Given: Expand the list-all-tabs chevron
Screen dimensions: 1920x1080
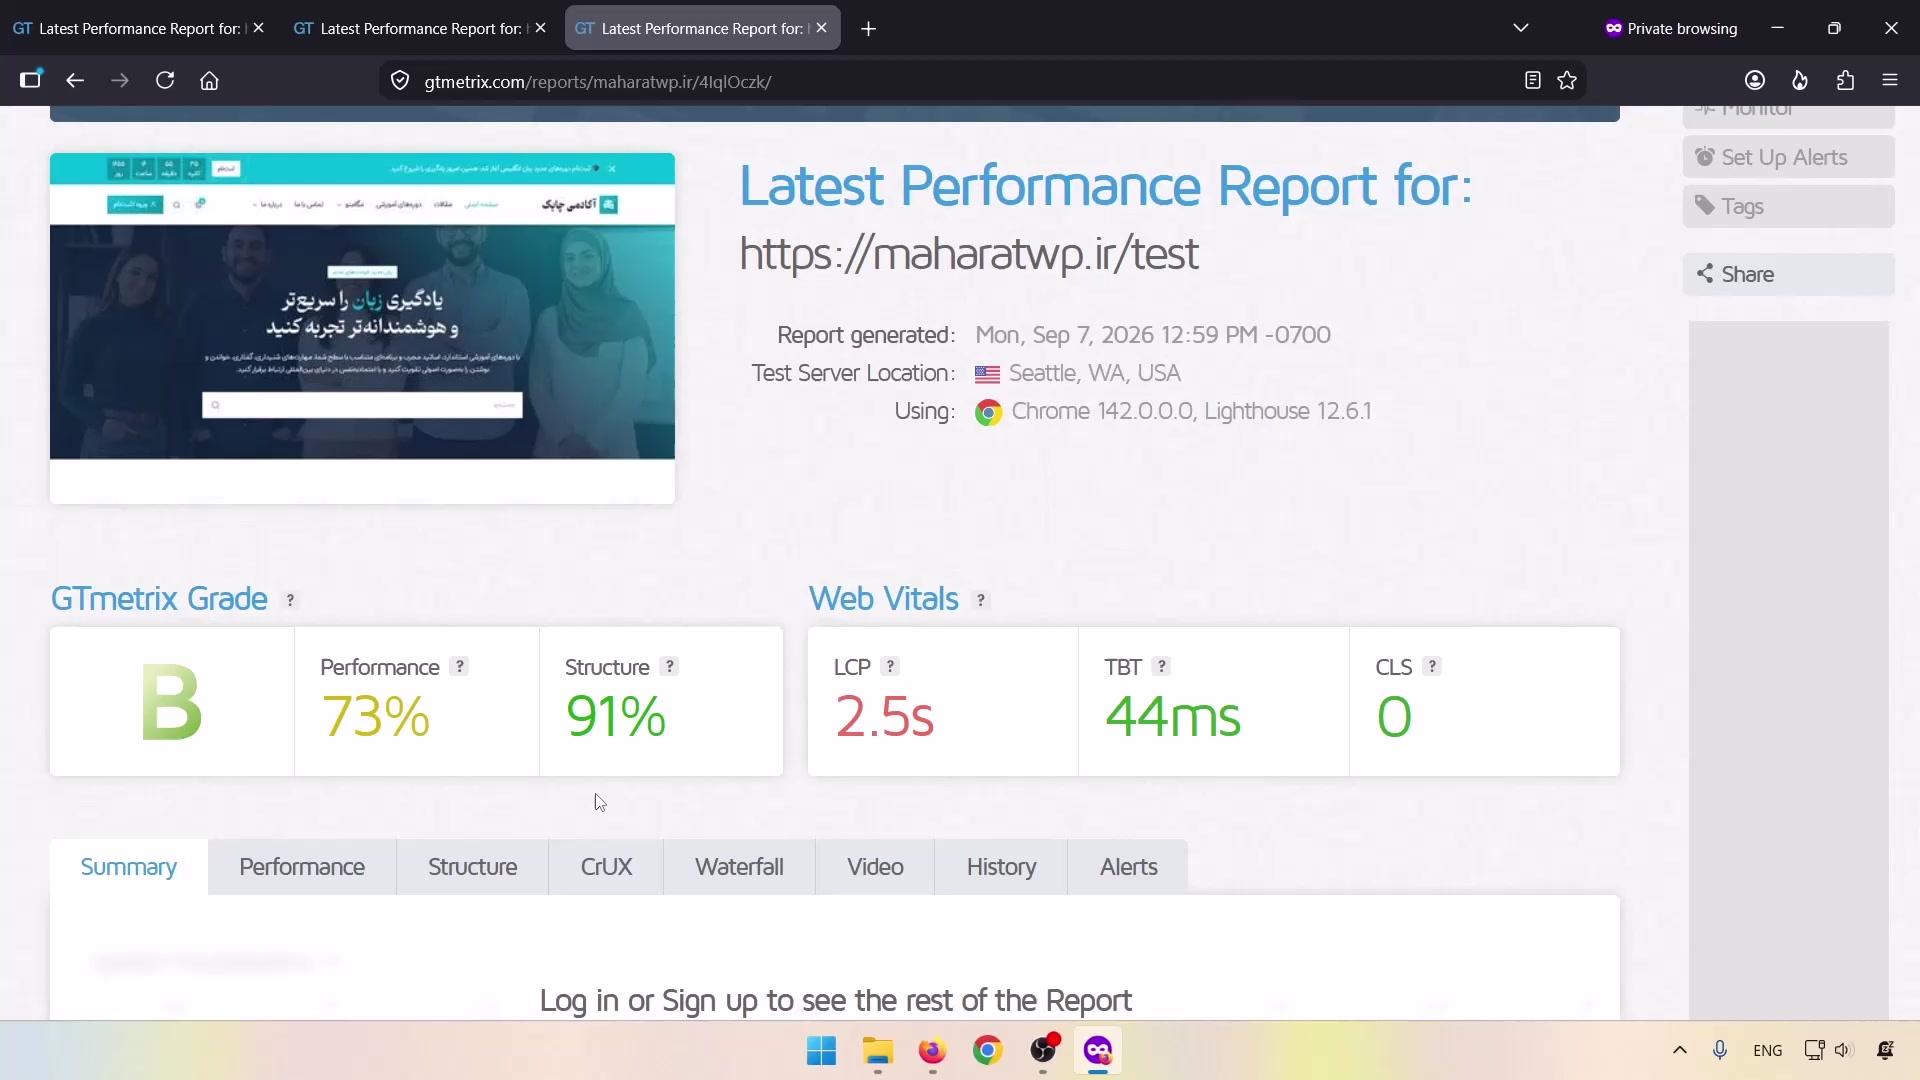Looking at the screenshot, I should point(1521,28).
